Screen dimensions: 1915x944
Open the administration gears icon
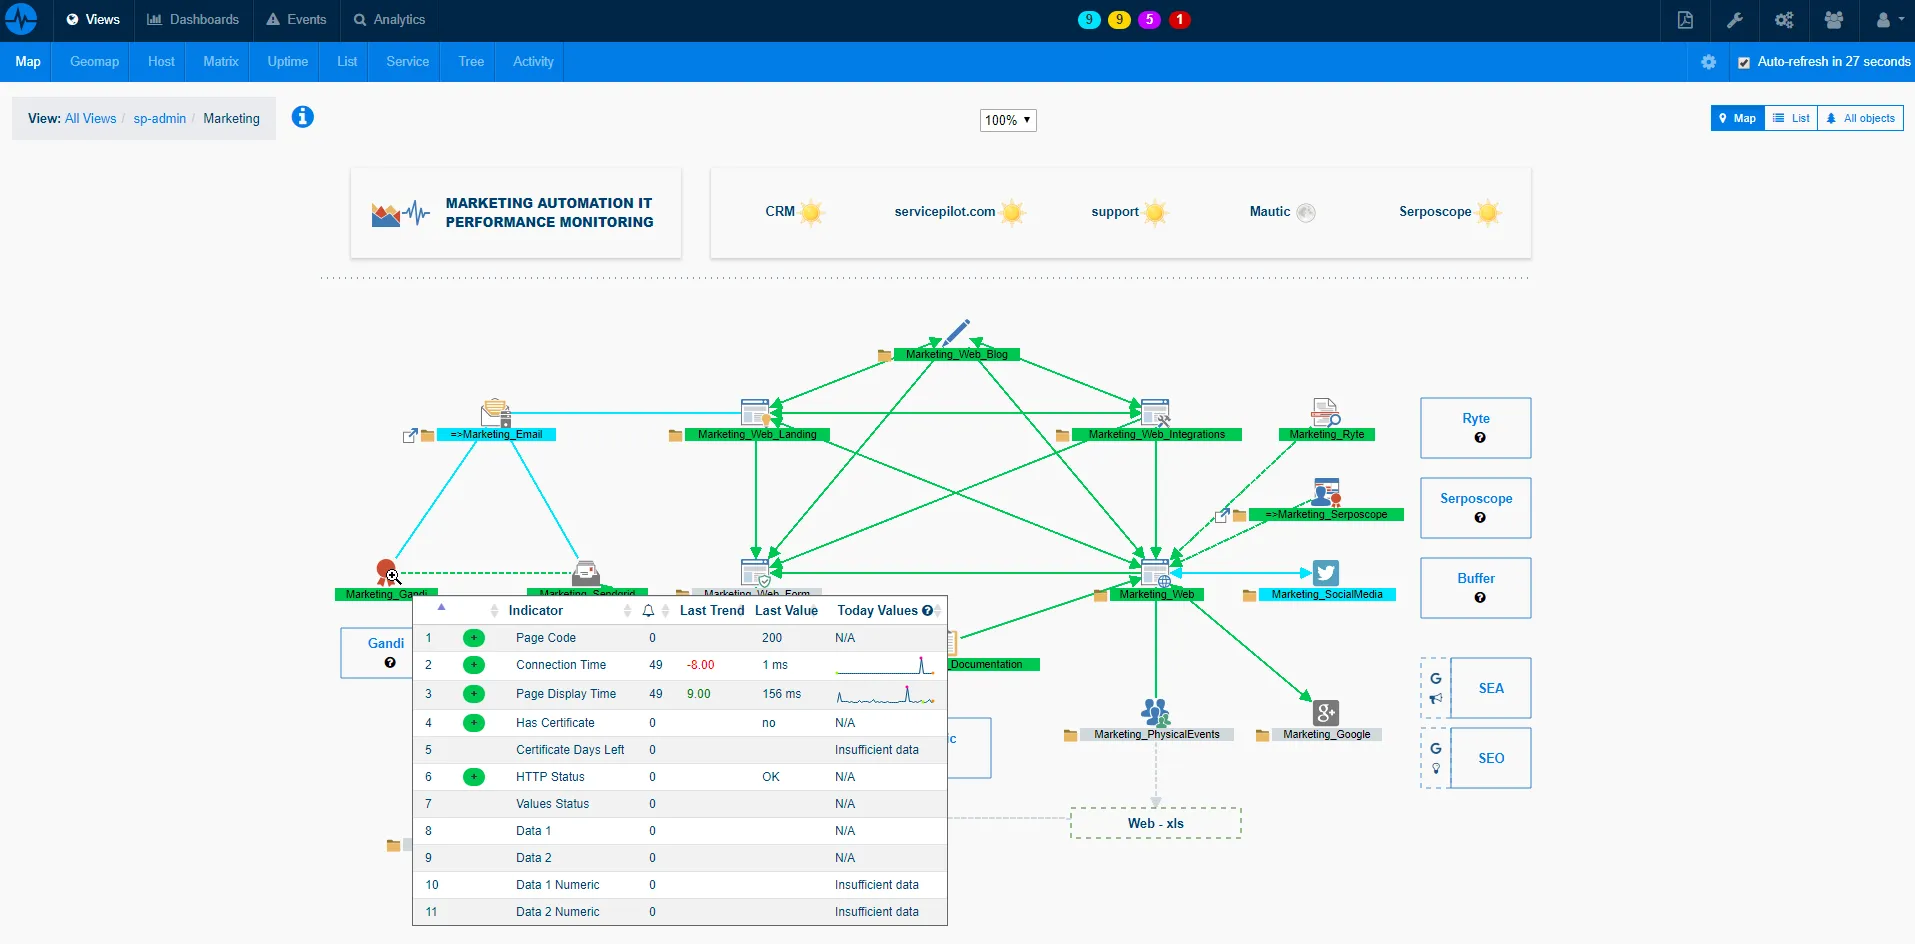click(x=1784, y=20)
